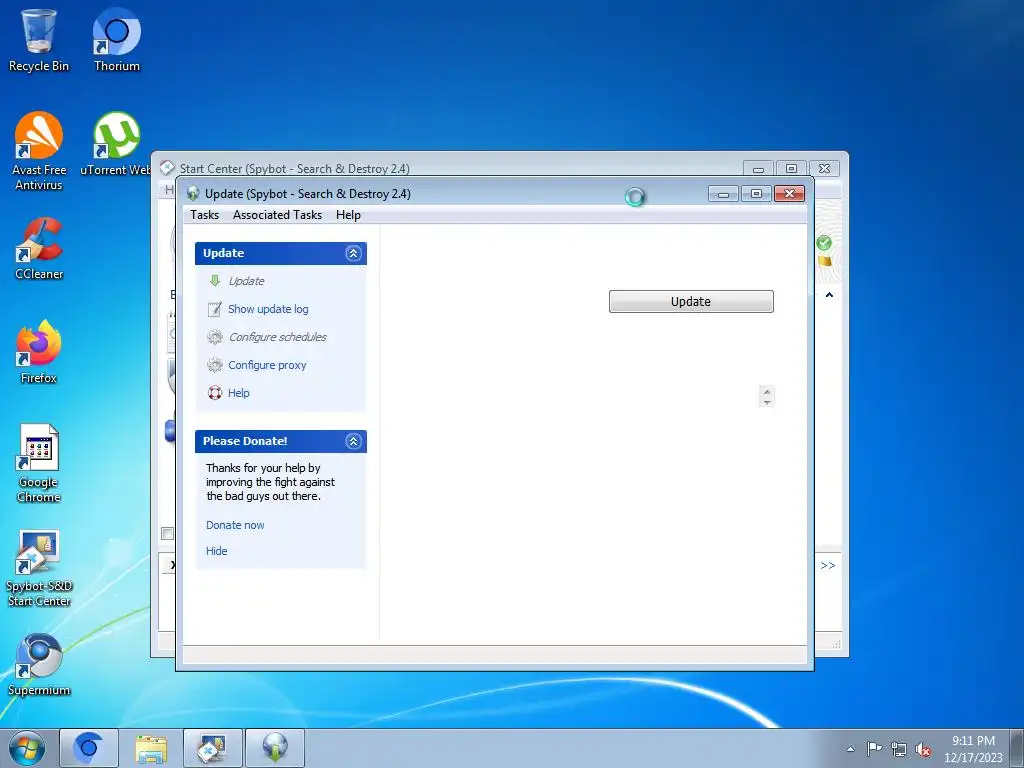
Task: Close the Update window
Action: [789, 194]
